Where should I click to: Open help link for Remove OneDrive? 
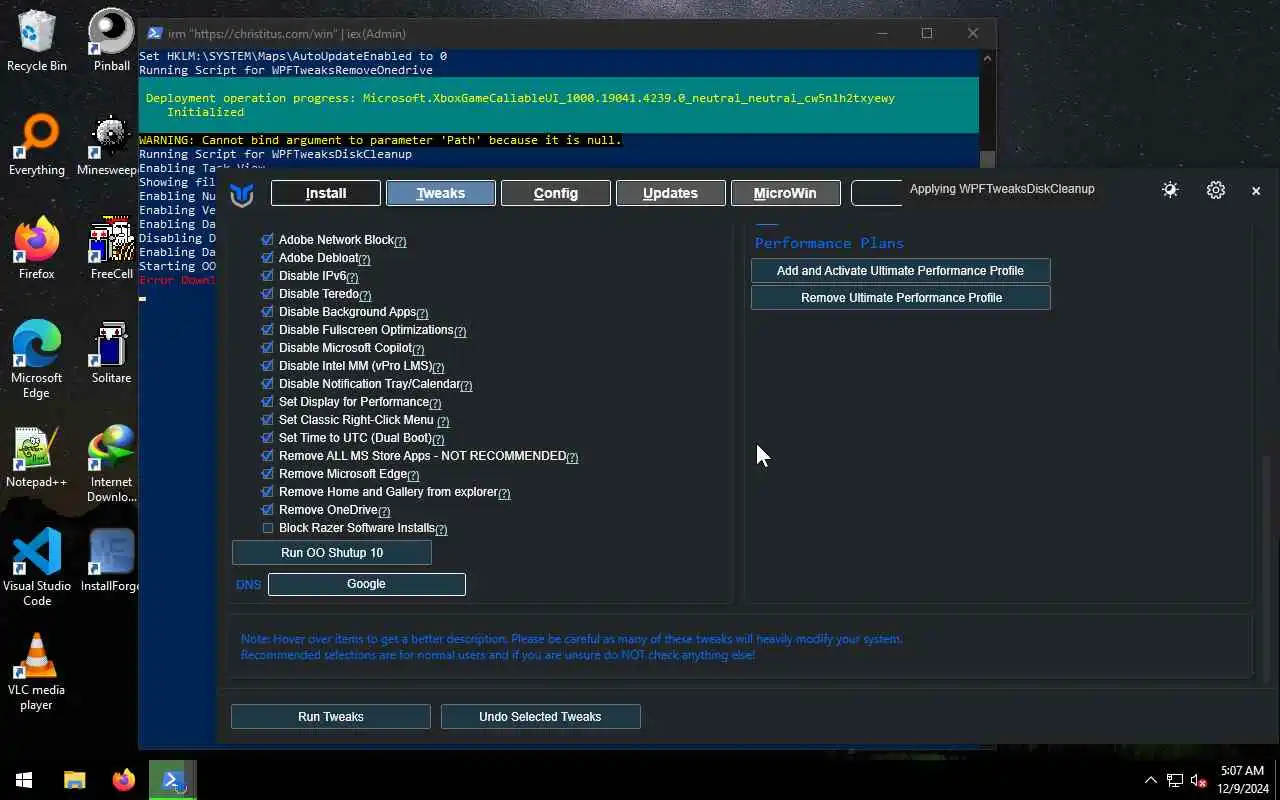point(384,511)
